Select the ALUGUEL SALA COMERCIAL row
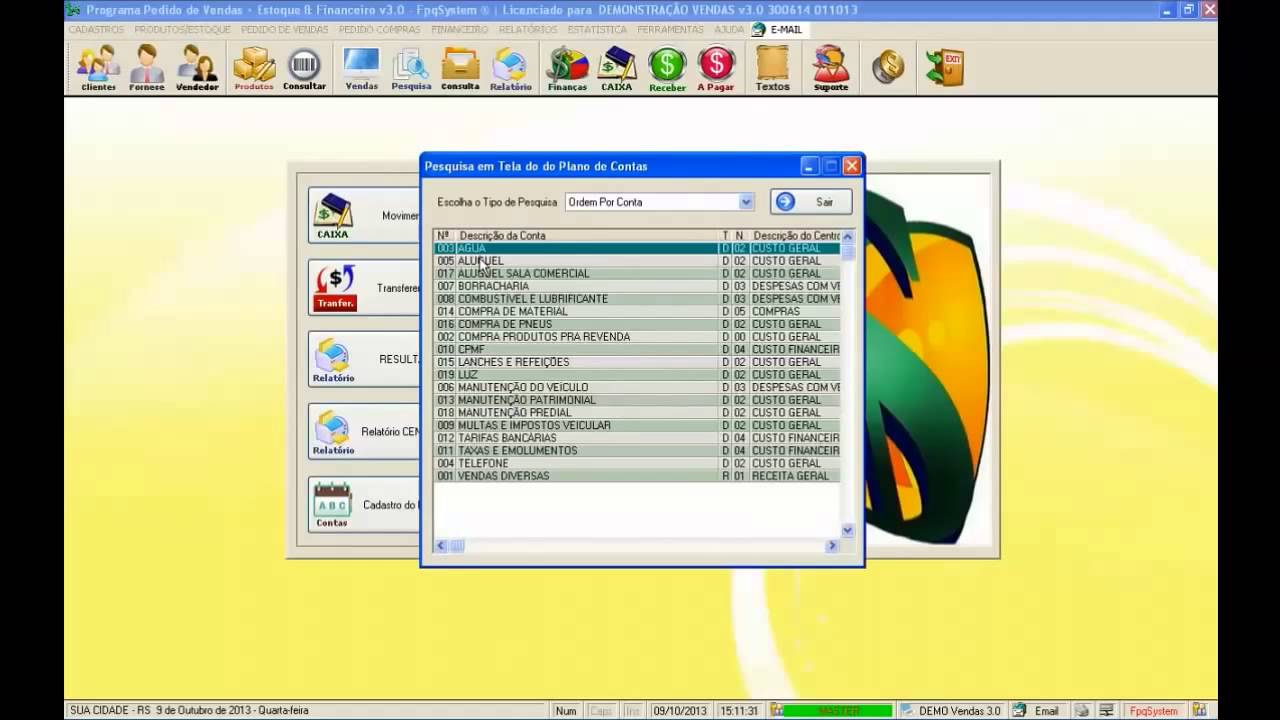1280x720 pixels. [x=637, y=274]
